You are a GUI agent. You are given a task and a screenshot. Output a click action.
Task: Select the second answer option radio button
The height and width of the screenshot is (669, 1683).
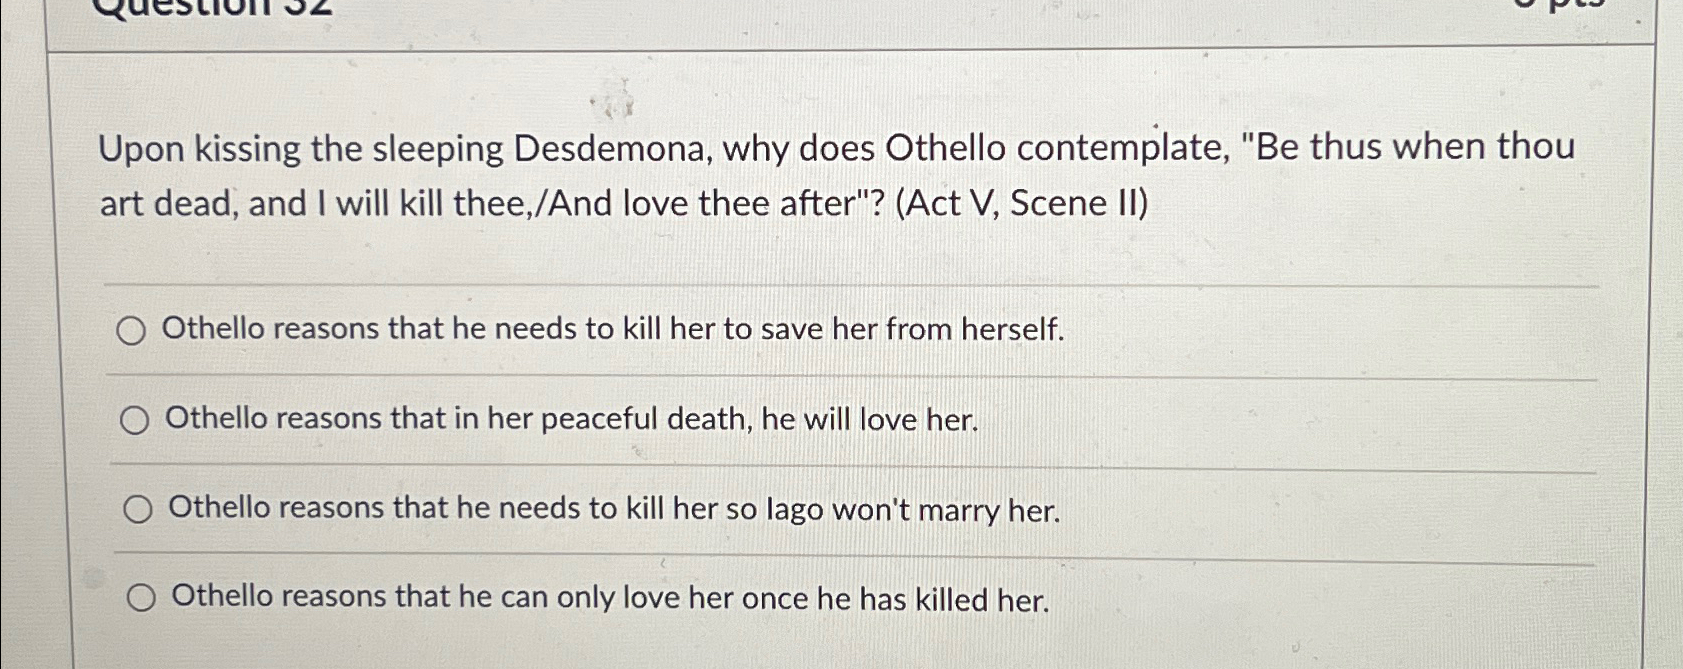pos(135,420)
